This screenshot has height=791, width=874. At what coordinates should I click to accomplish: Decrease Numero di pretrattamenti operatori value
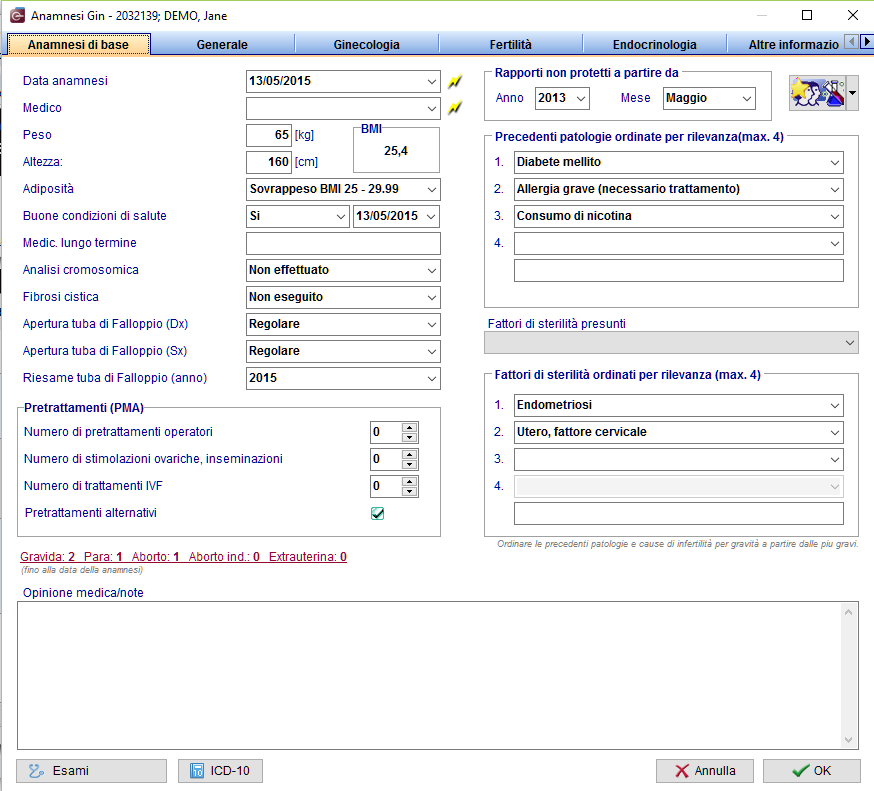[410, 438]
